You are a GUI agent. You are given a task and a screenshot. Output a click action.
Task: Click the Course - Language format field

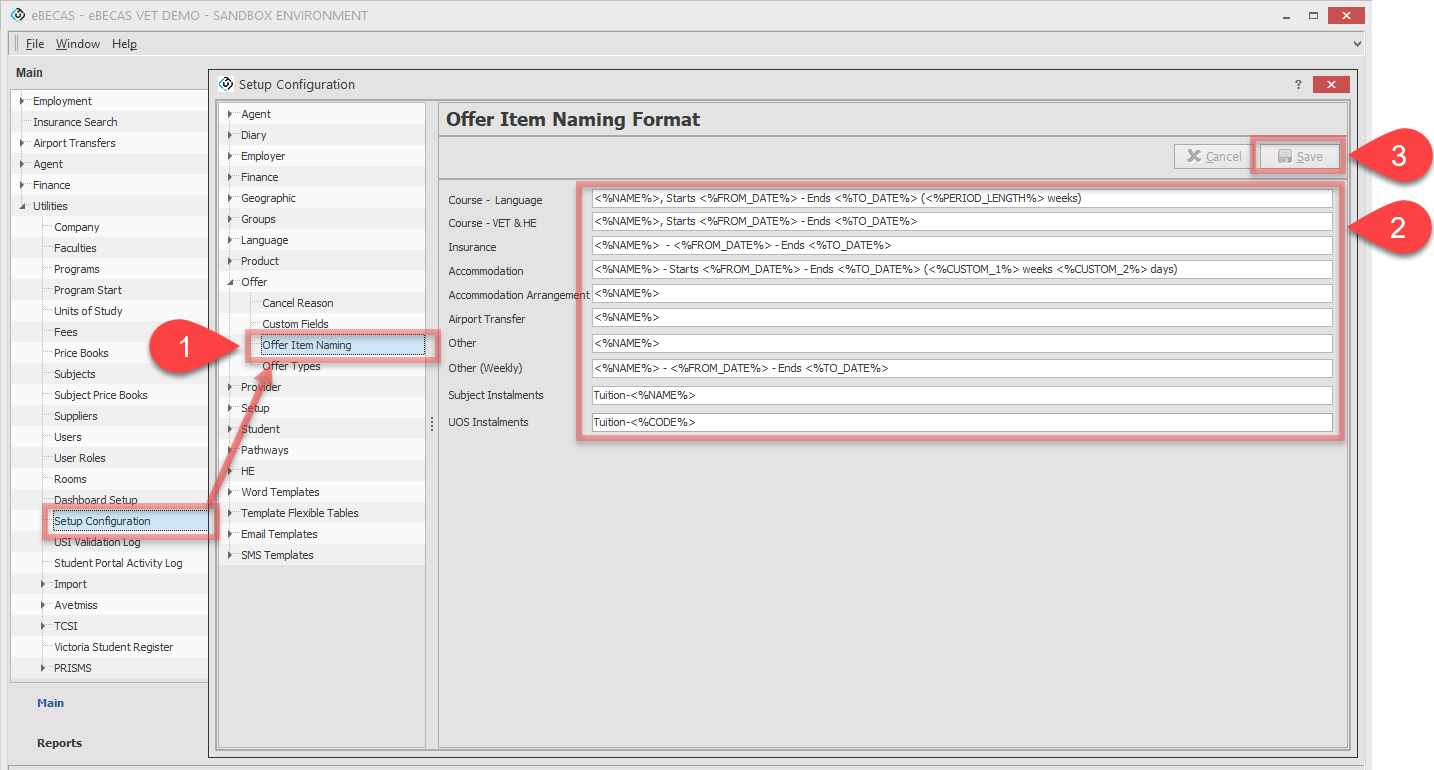[x=962, y=198]
